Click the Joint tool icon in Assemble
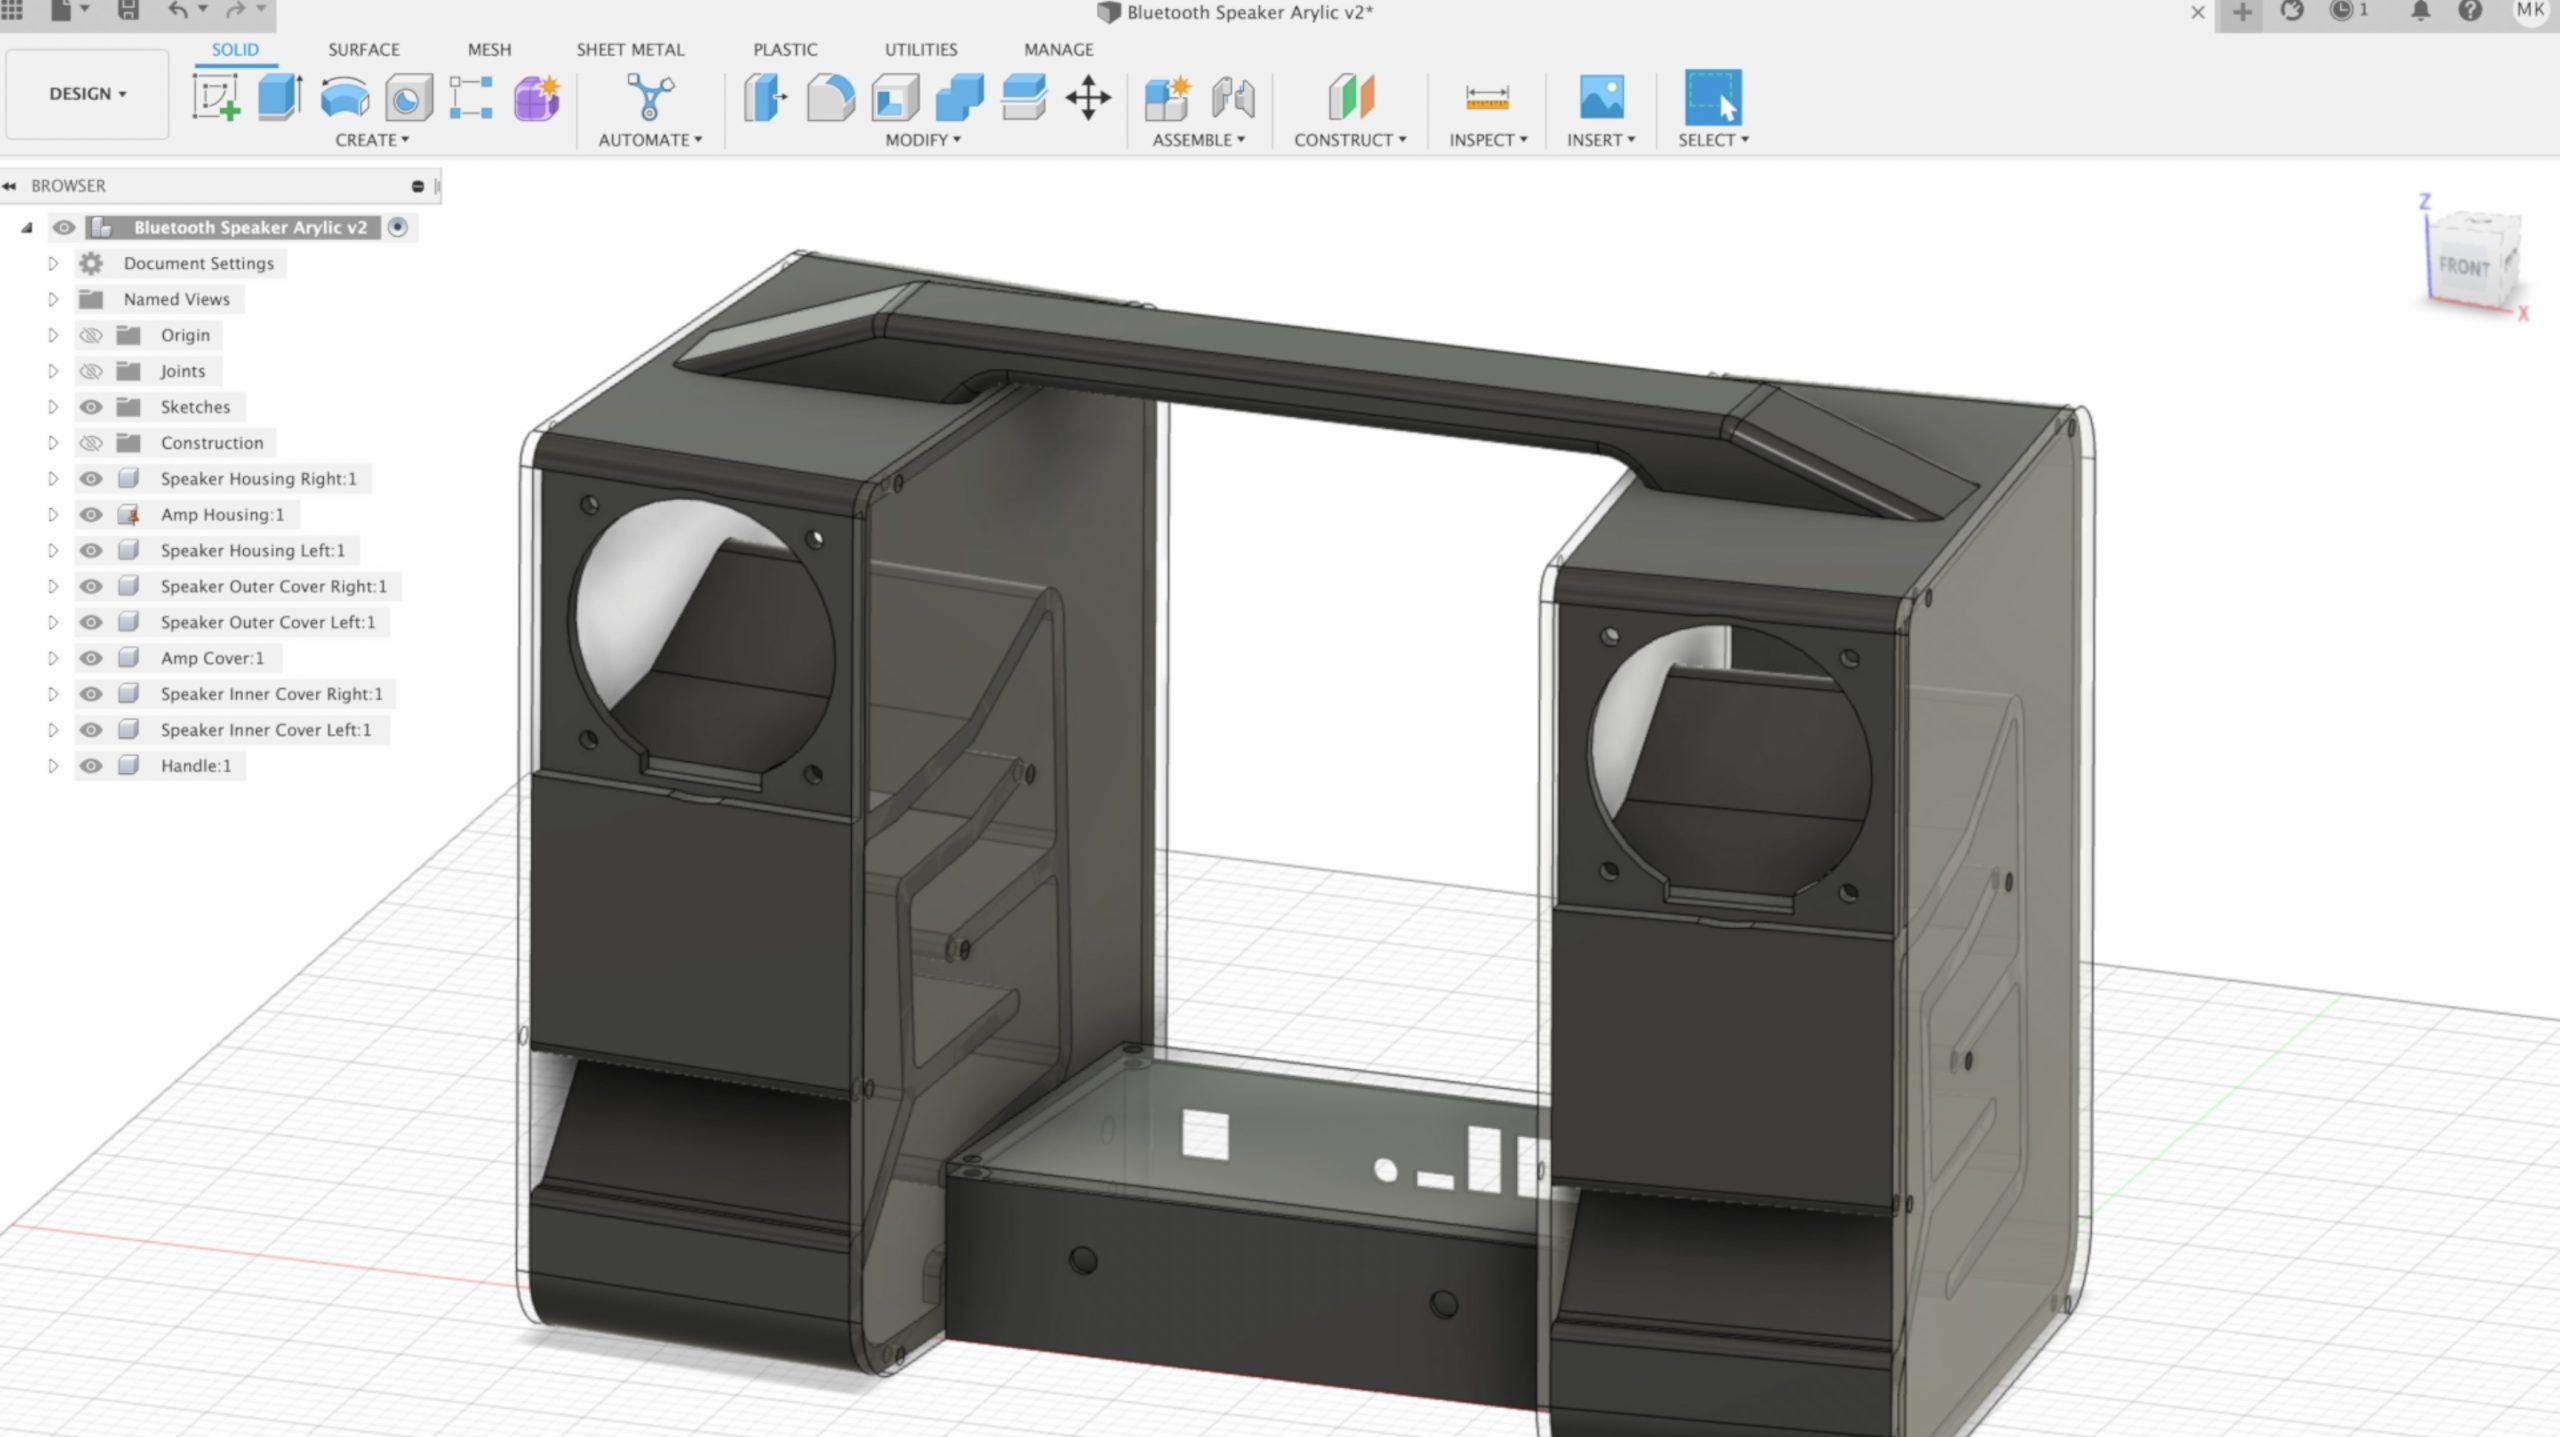Screen dimensions: 2560x1437 [1232, 98]
